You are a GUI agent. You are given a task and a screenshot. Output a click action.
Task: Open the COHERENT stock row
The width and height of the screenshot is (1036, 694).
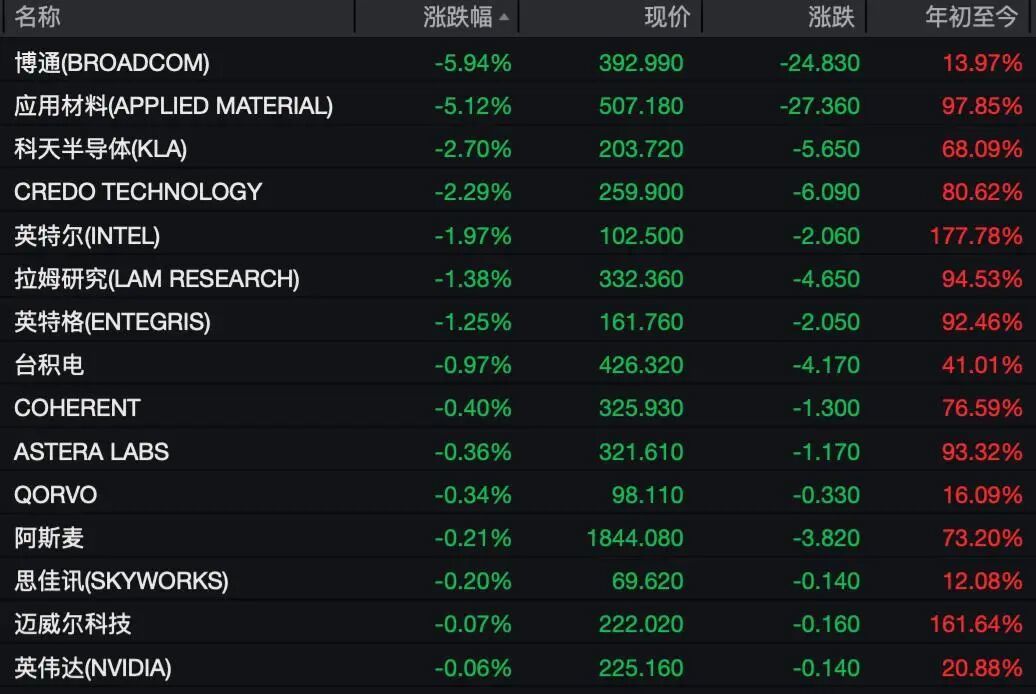(518, 408)
